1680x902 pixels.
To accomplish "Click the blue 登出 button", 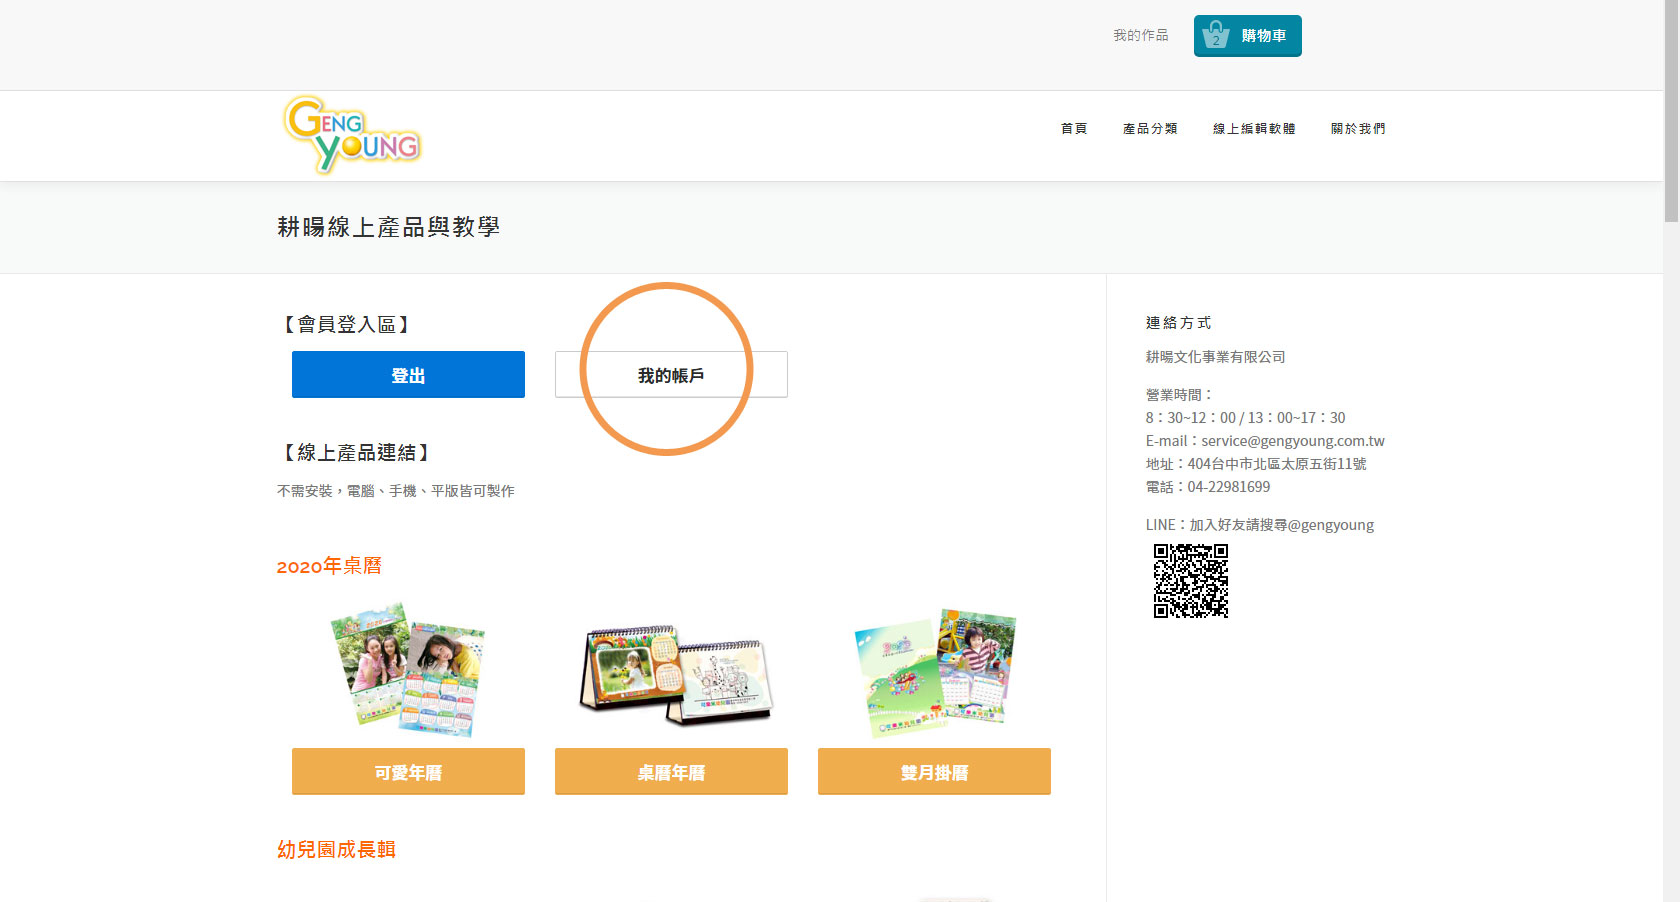I will (x=408, y=374).
